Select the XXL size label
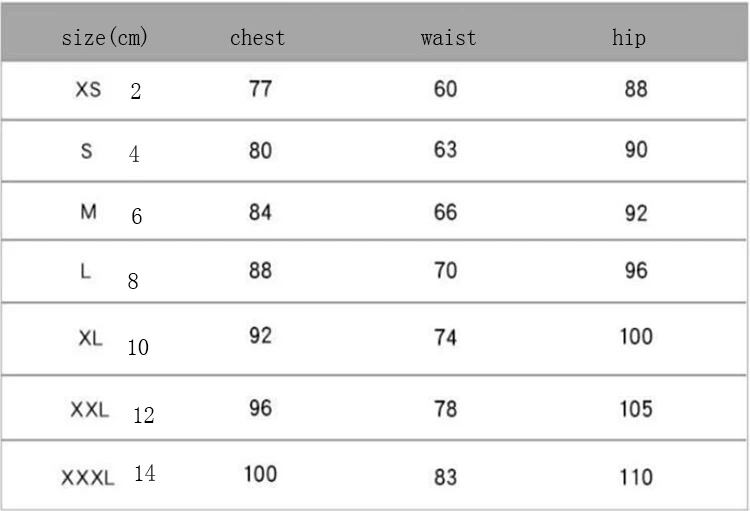750x511 pixels. coord(89,410)
